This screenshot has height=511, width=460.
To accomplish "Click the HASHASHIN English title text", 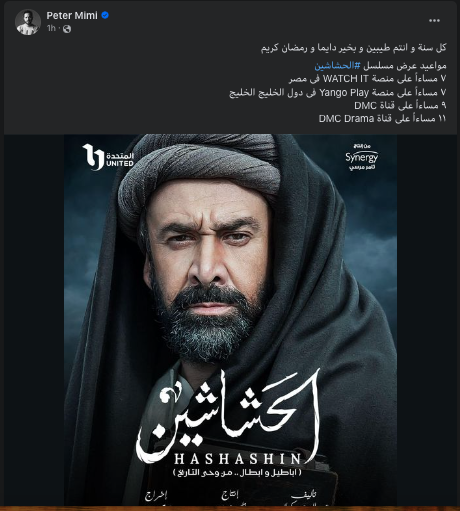I will [x=238, y=459].
